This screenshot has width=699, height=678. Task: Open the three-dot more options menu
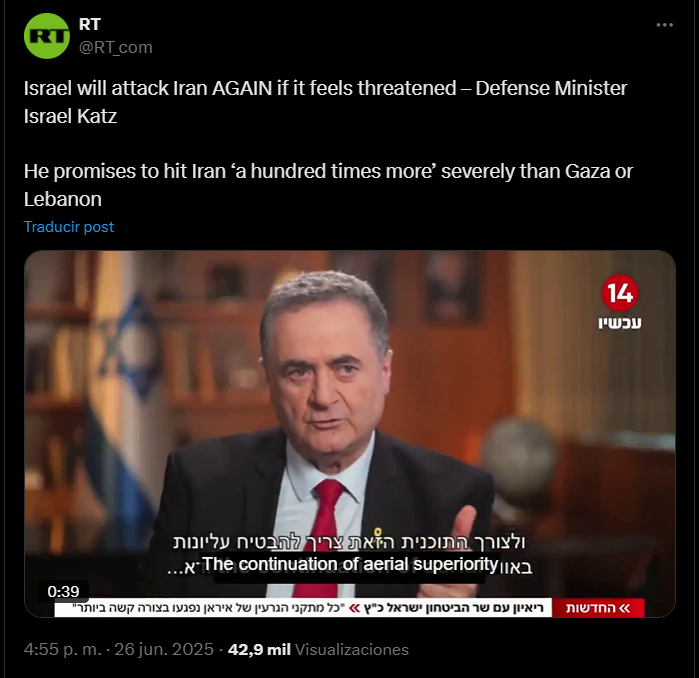click(x=664, y=25)
